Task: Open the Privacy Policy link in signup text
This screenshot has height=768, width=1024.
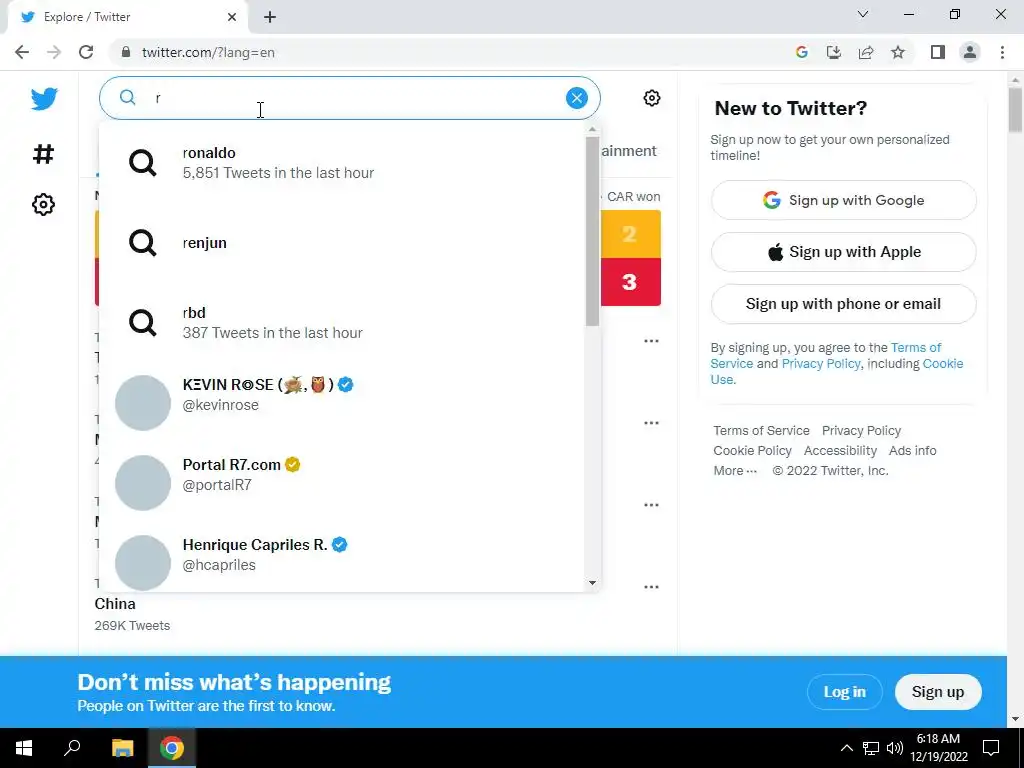Action: (x=821, y=364)
